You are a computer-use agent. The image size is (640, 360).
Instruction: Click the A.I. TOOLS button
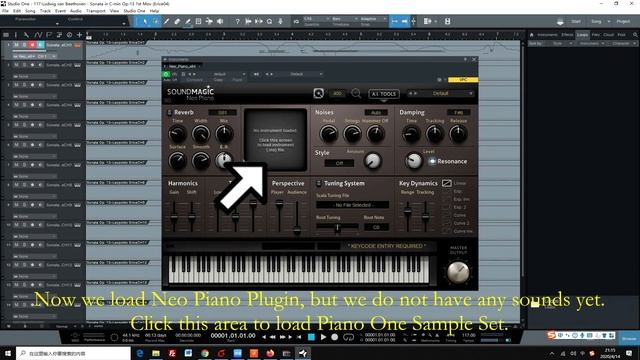[x=384, y=94]
